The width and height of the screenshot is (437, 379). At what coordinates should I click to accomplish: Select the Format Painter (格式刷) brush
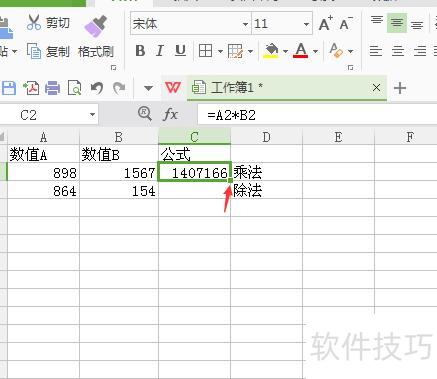pos(96,37)
